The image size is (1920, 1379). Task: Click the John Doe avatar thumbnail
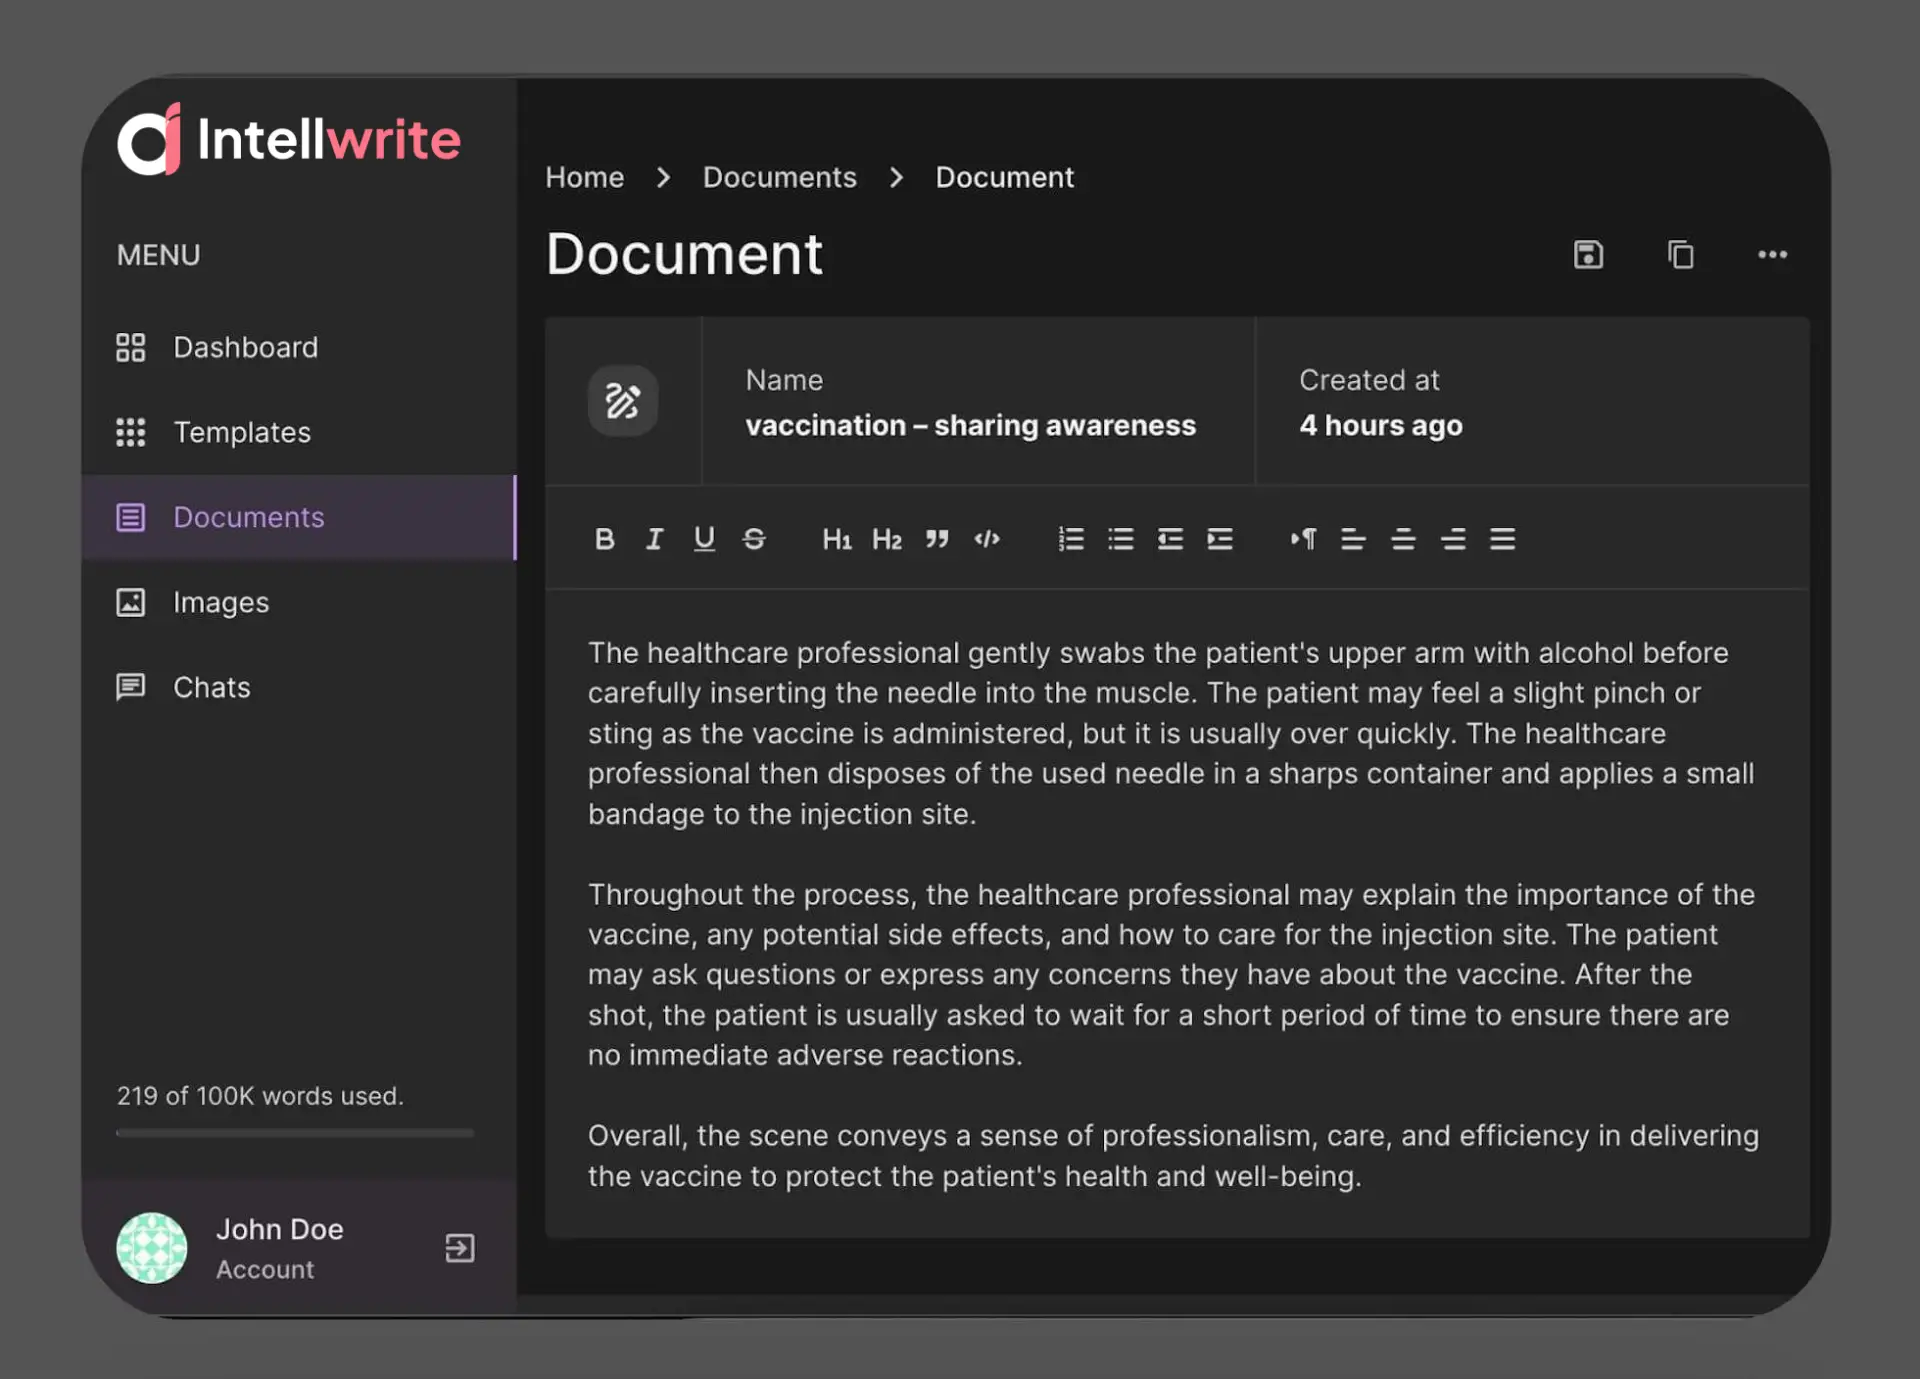[152, 1247]
